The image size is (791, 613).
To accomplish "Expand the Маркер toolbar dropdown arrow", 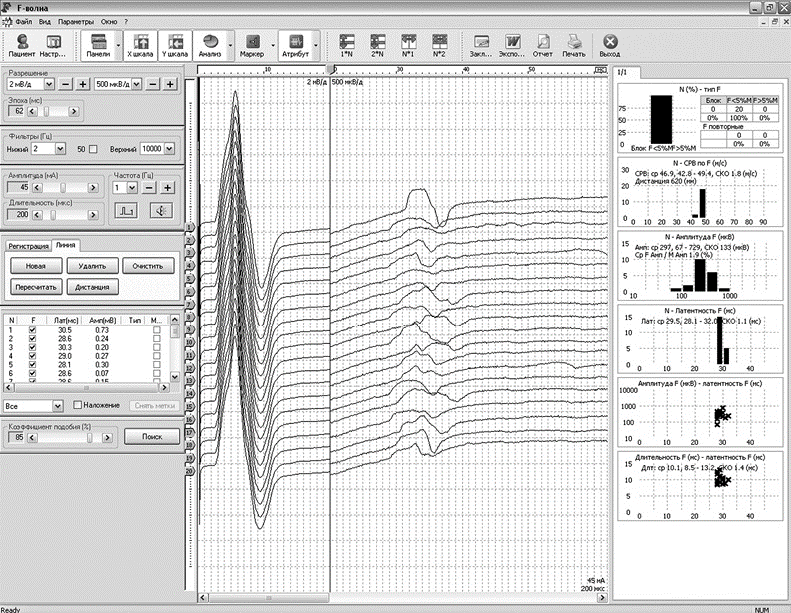I will point(273,45).
